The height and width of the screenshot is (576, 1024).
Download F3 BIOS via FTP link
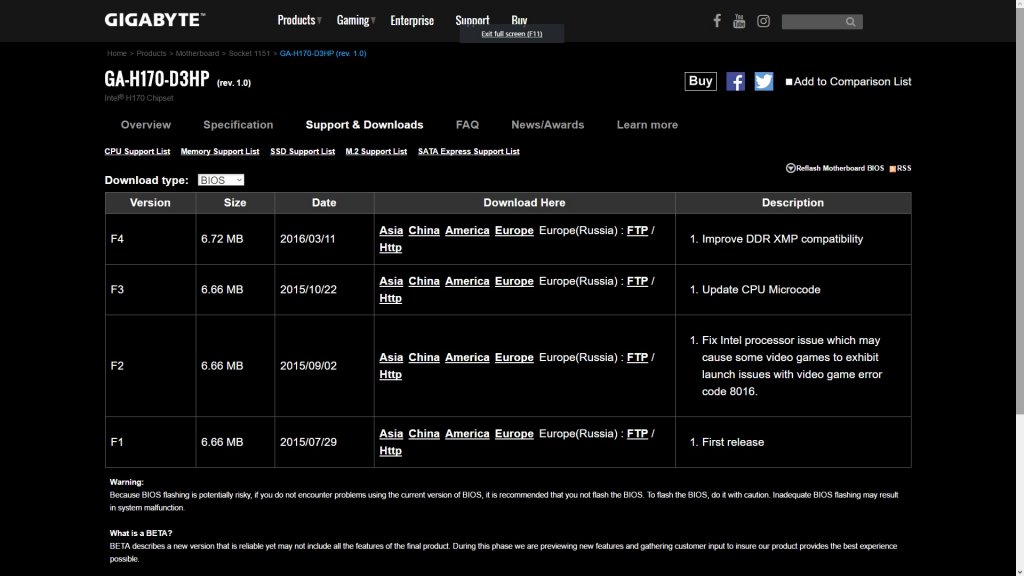637,281
